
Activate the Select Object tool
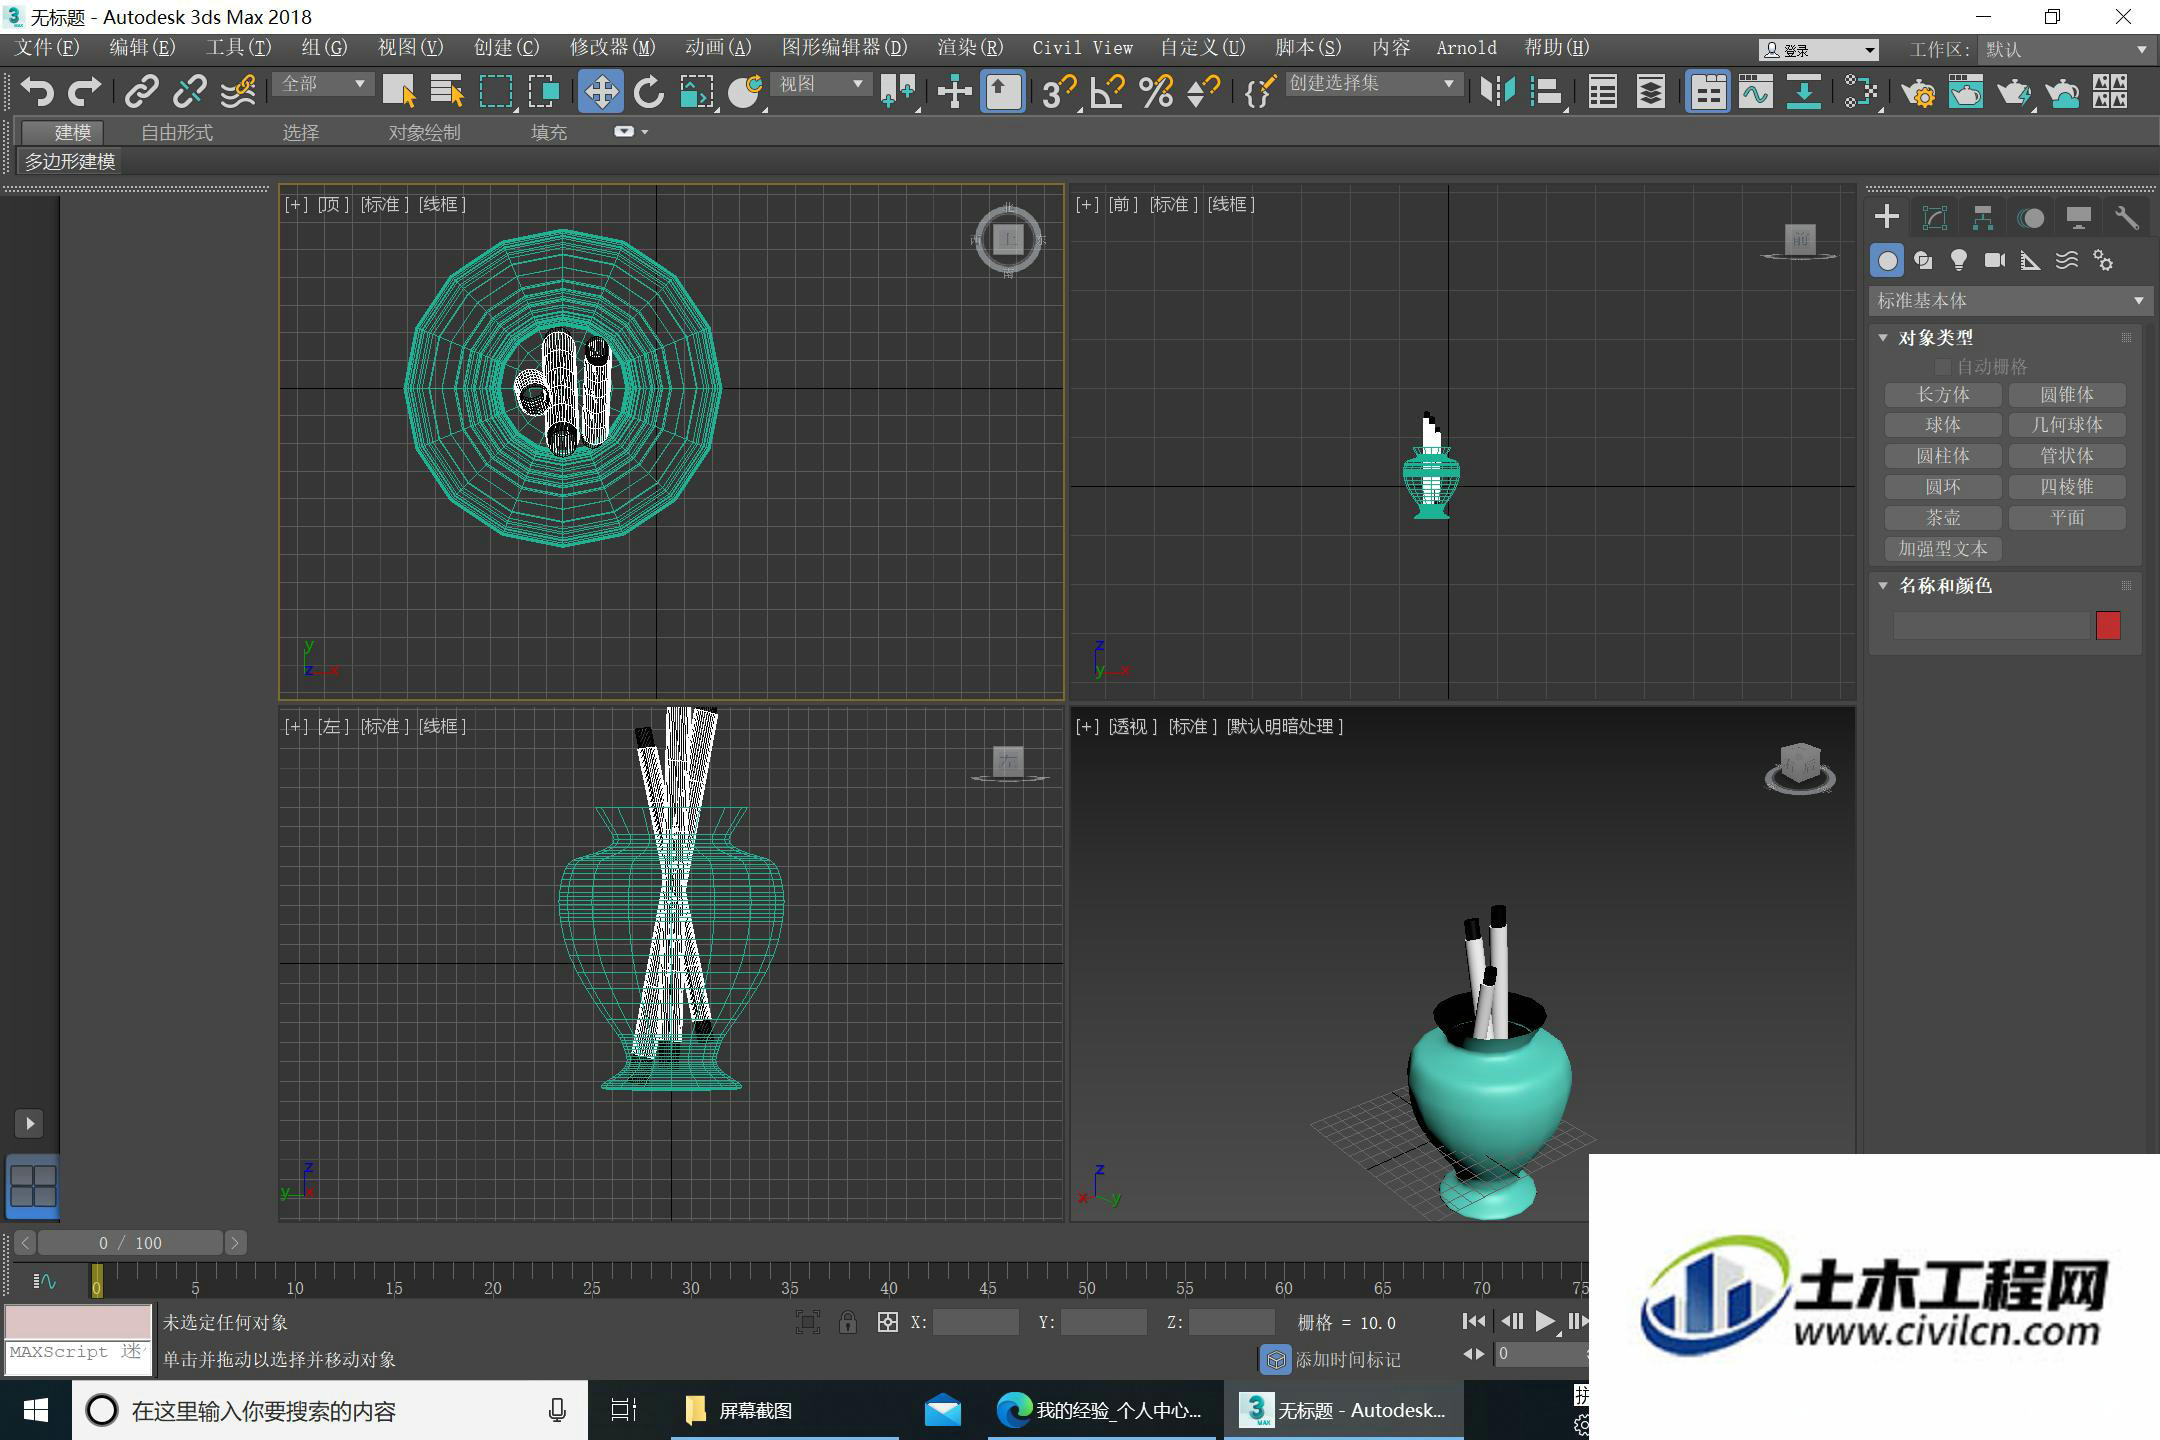(x=399, y=92)
